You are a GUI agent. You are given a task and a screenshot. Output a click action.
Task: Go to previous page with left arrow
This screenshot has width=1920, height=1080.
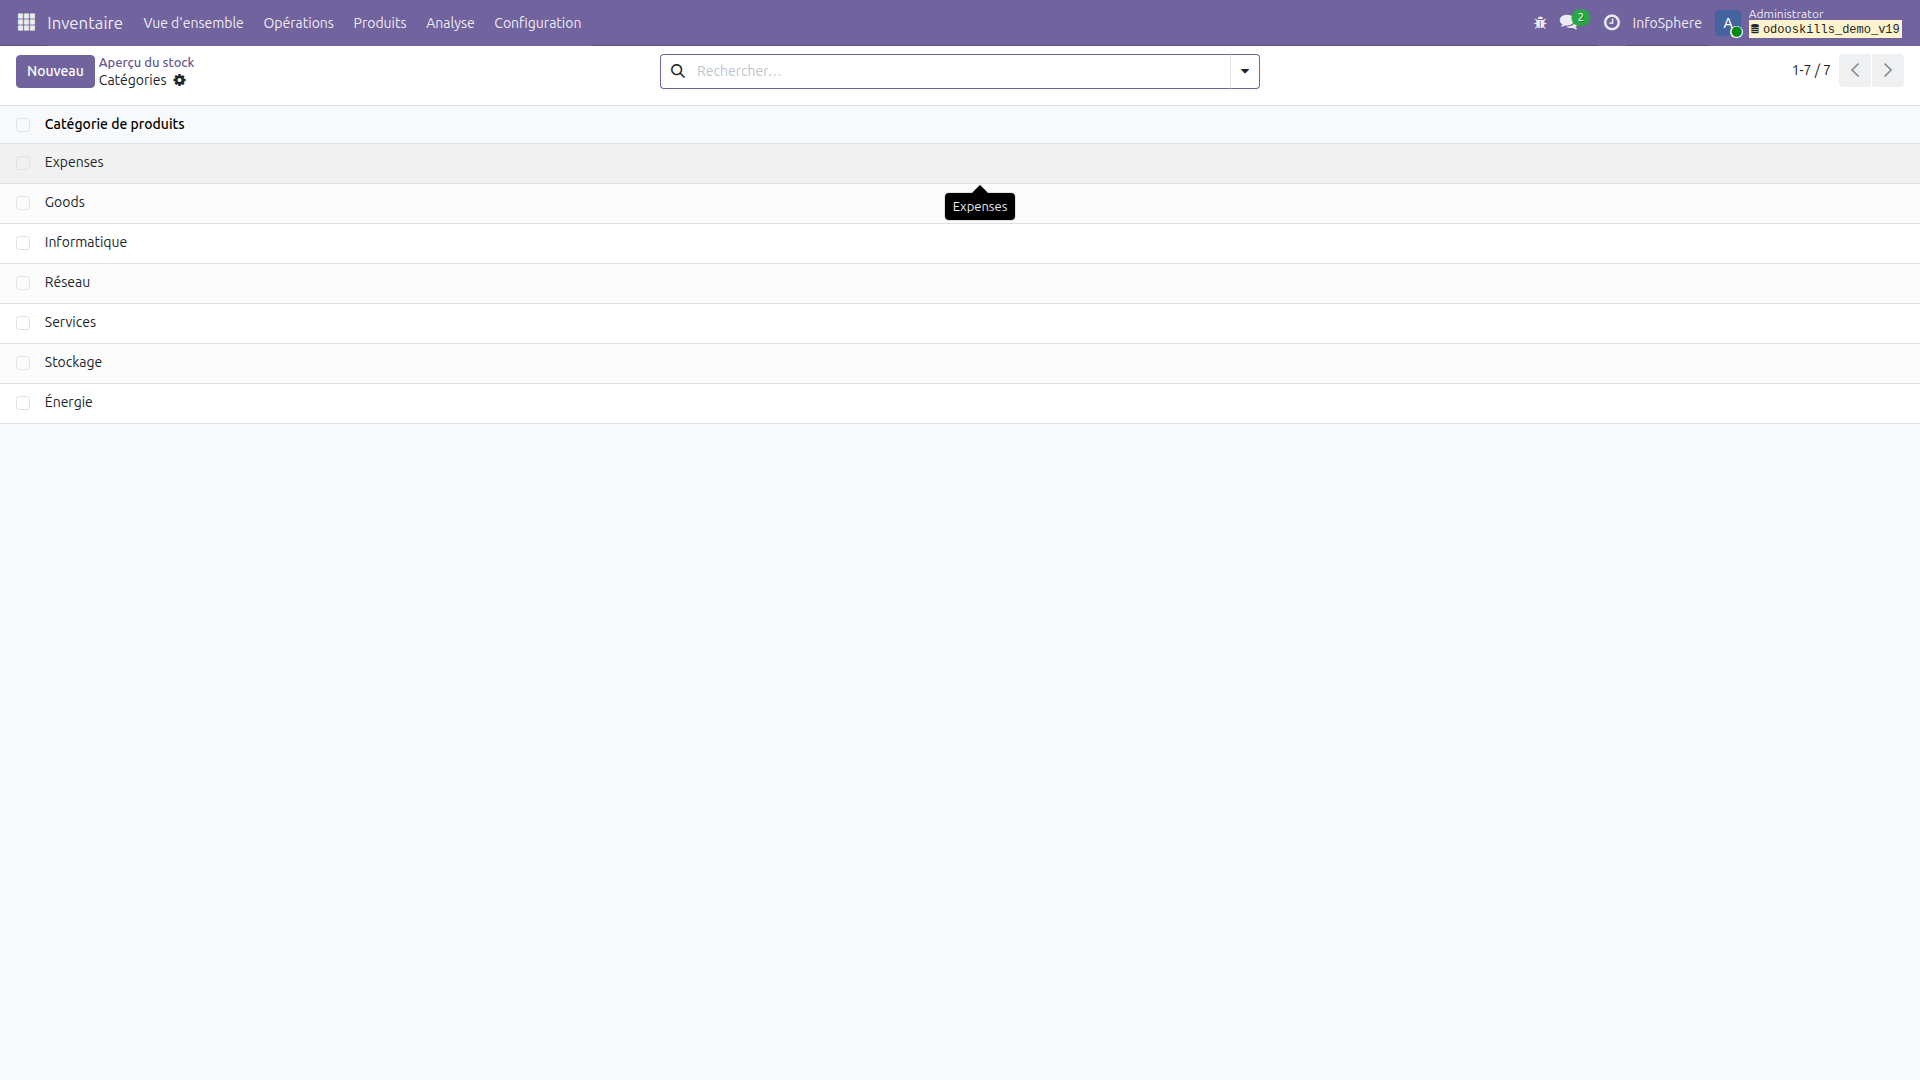[x=1855, y=70]
